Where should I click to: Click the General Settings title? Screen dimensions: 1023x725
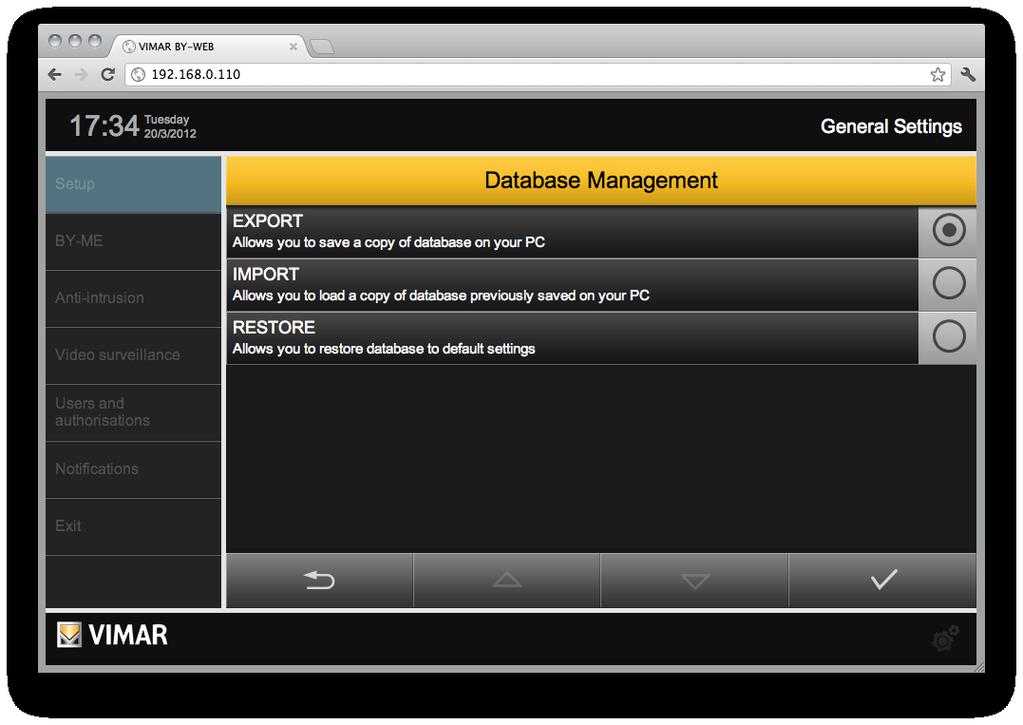tap(891, 126)
